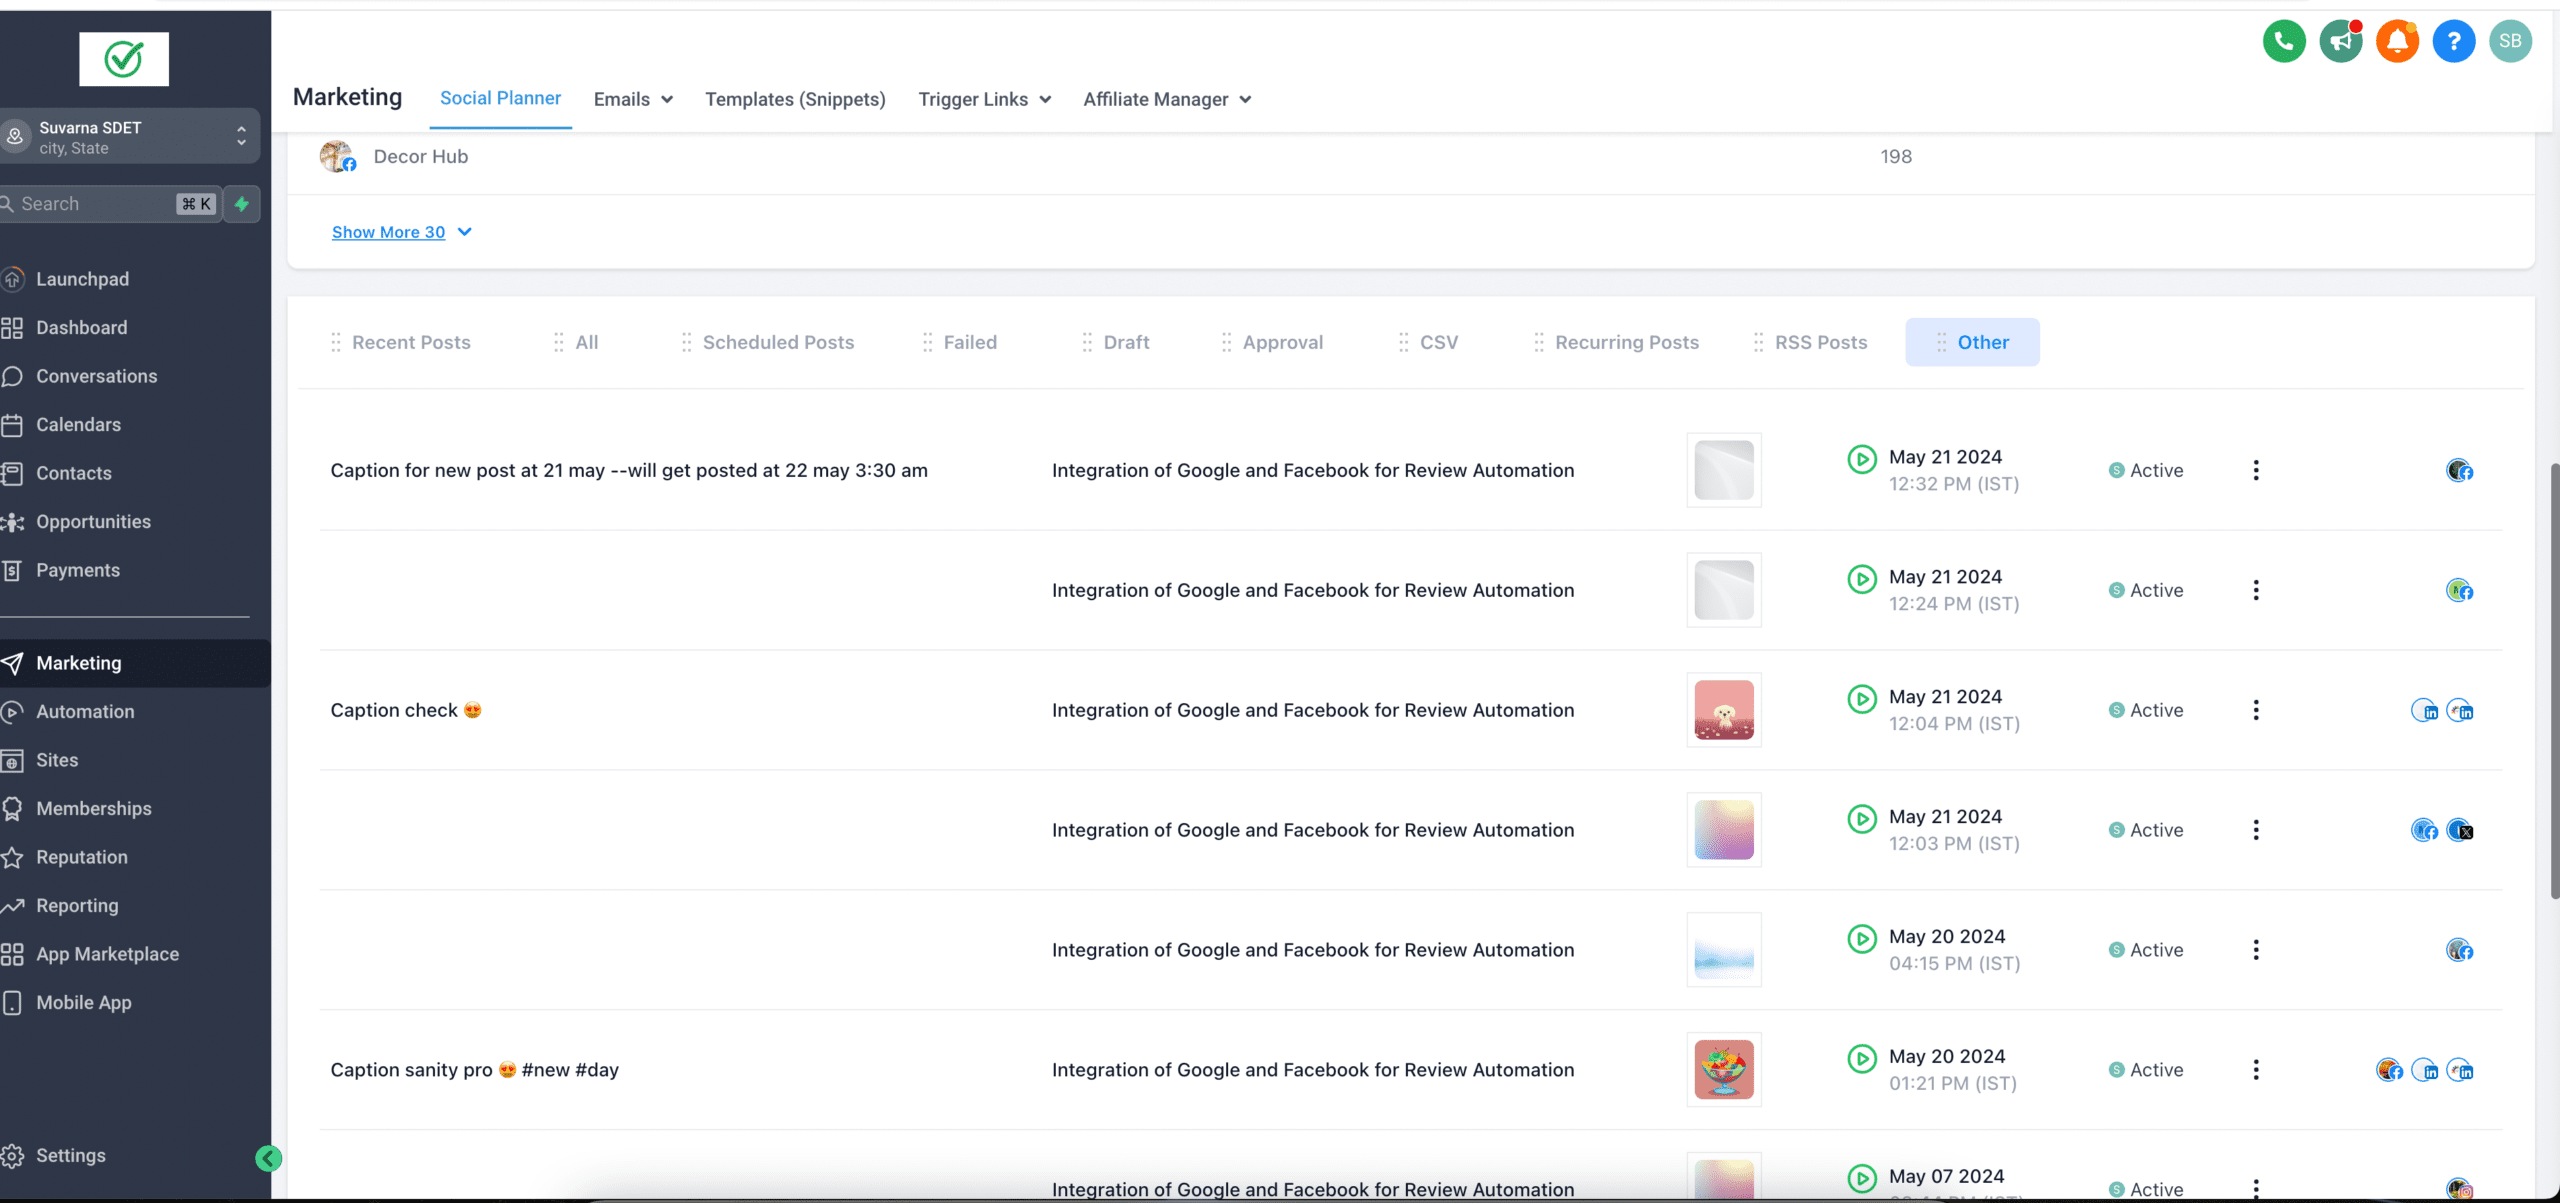Screen dimensions: 2560x1203
Task: Click Active status on 12:32 PM post
Action: (x=2146, y=470)
